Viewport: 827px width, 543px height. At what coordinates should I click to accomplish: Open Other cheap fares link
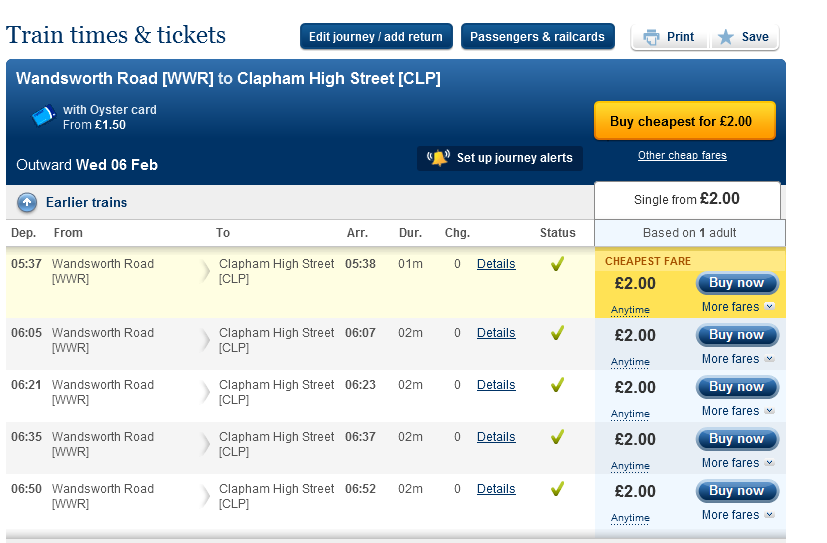click(x=682, y=155)
